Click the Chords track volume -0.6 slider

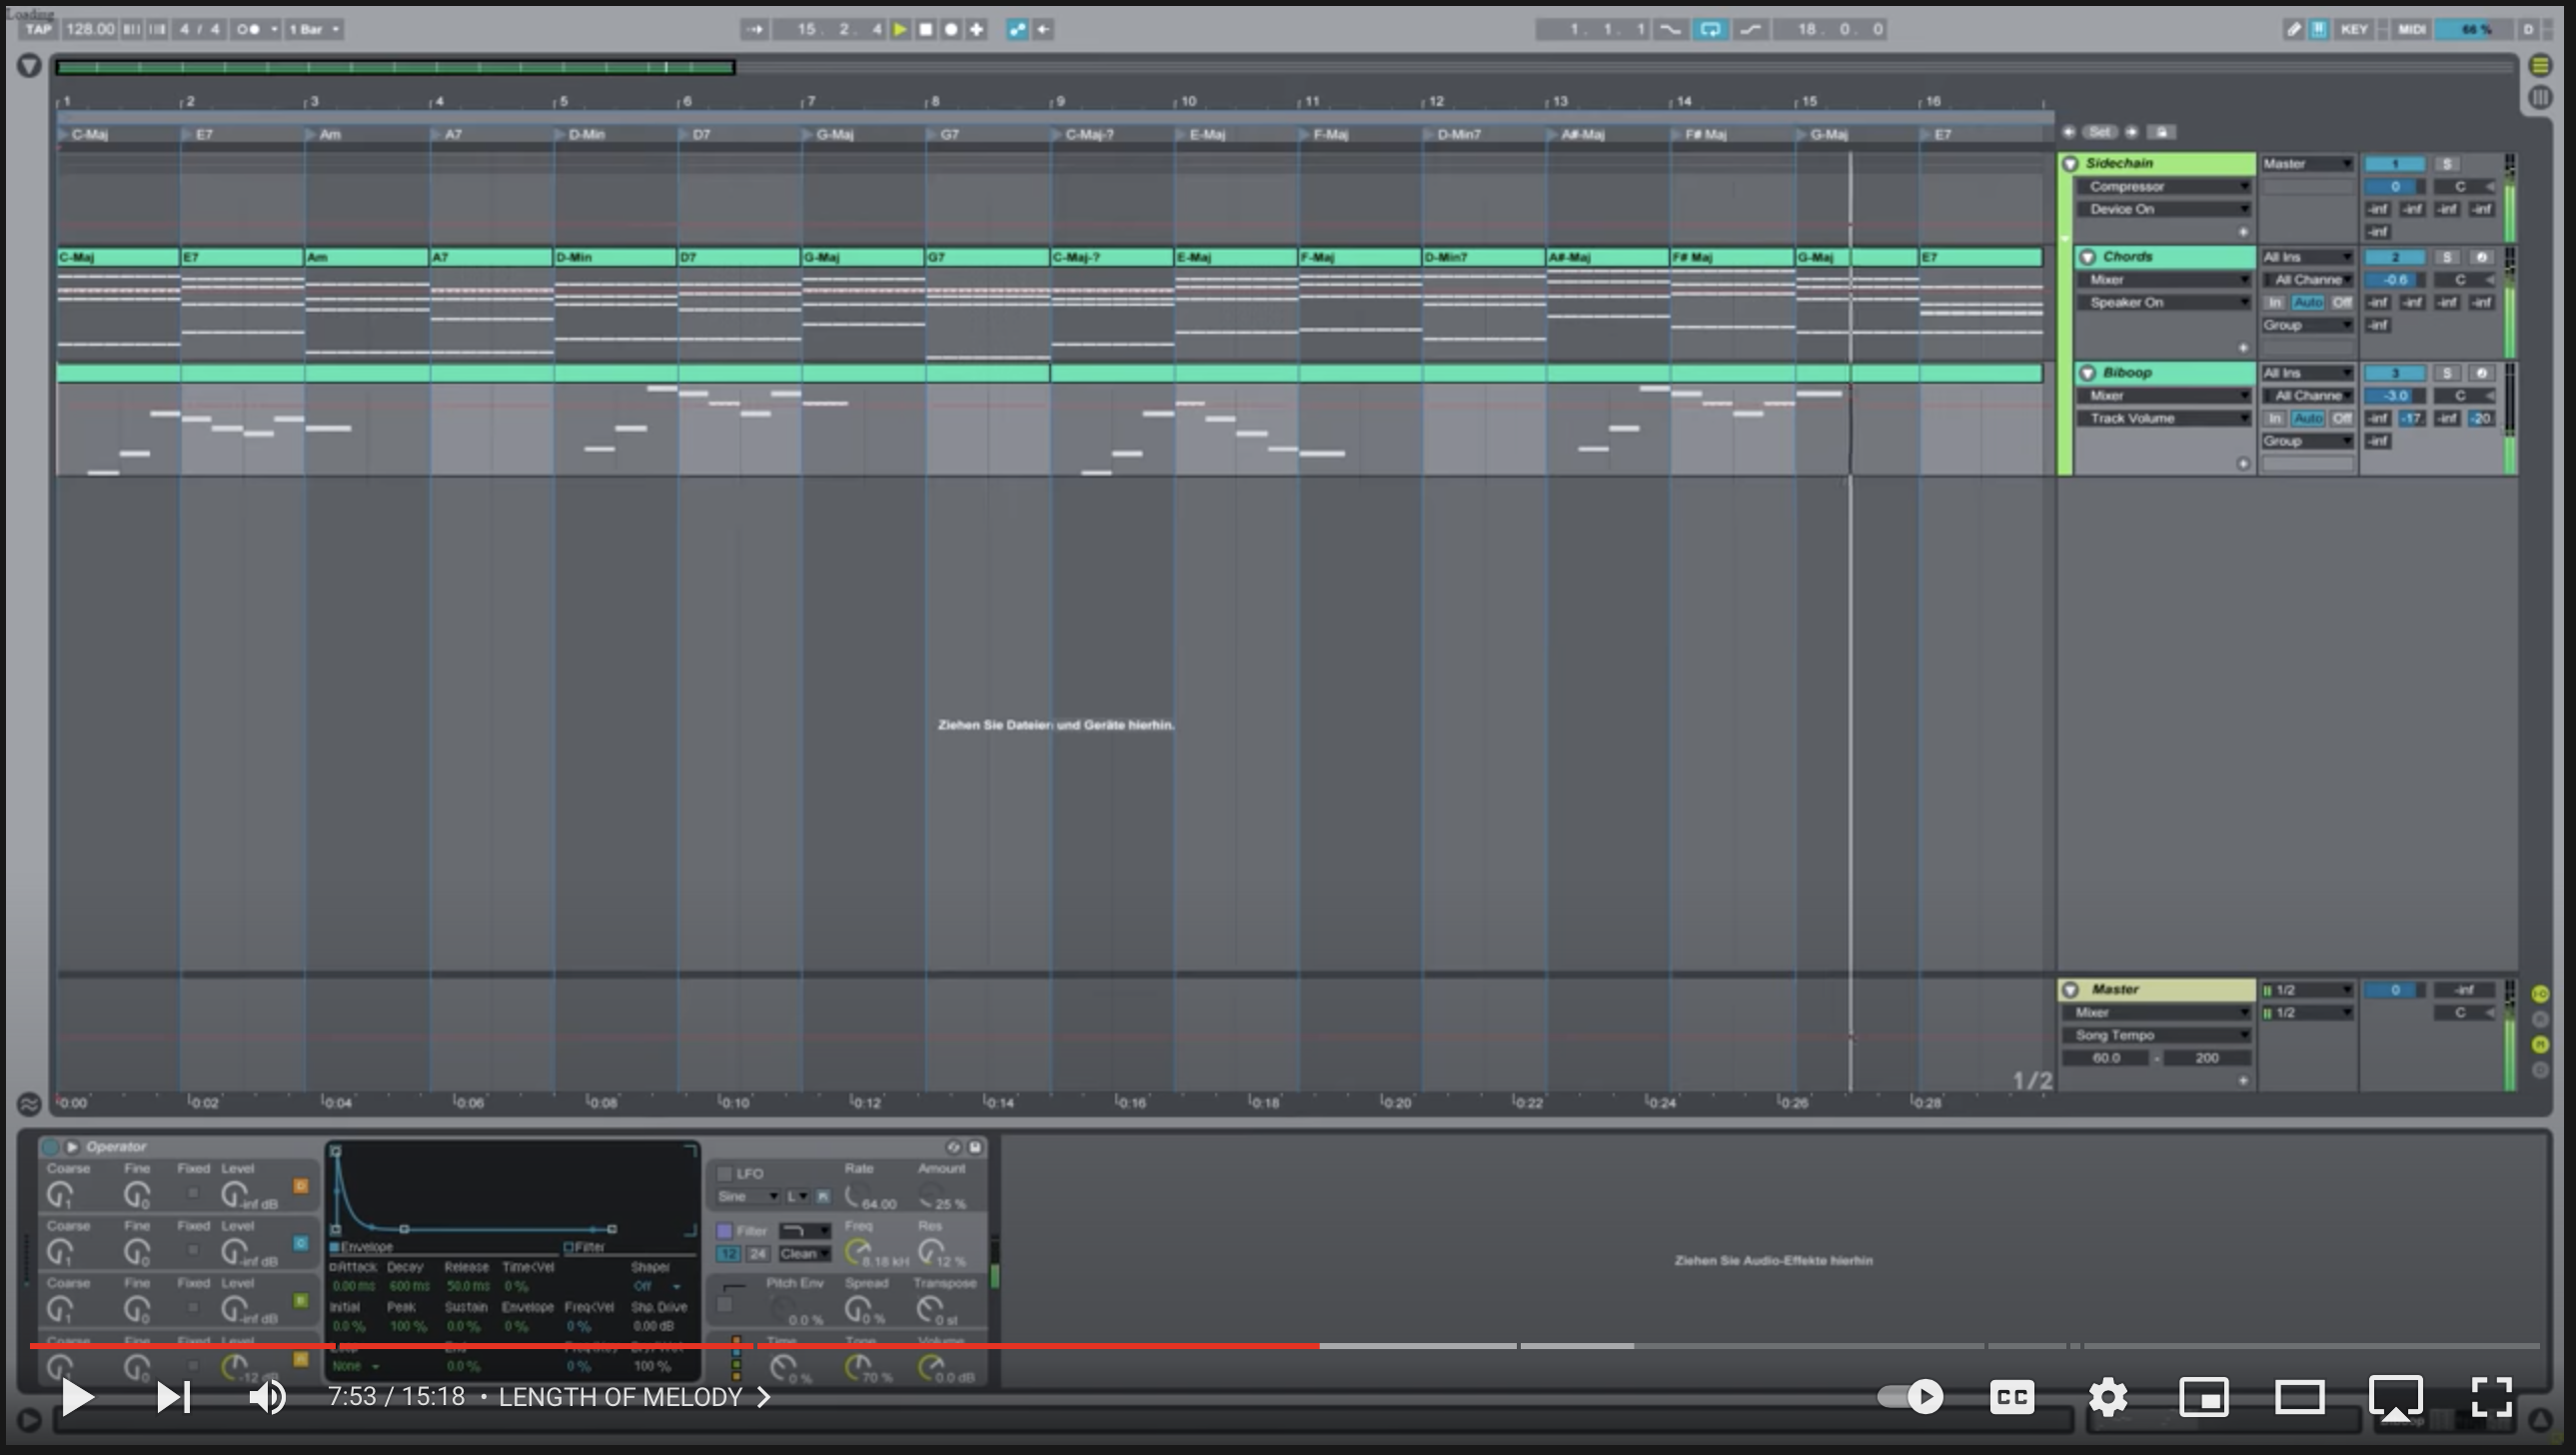2394,280
